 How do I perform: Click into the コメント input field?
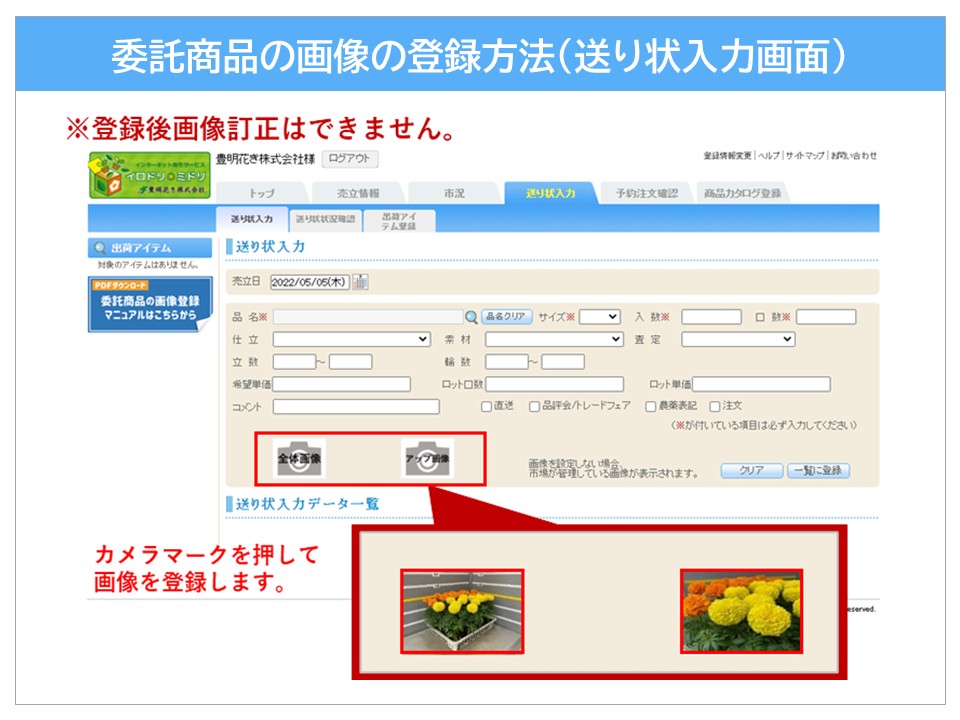tap(355, 406)
